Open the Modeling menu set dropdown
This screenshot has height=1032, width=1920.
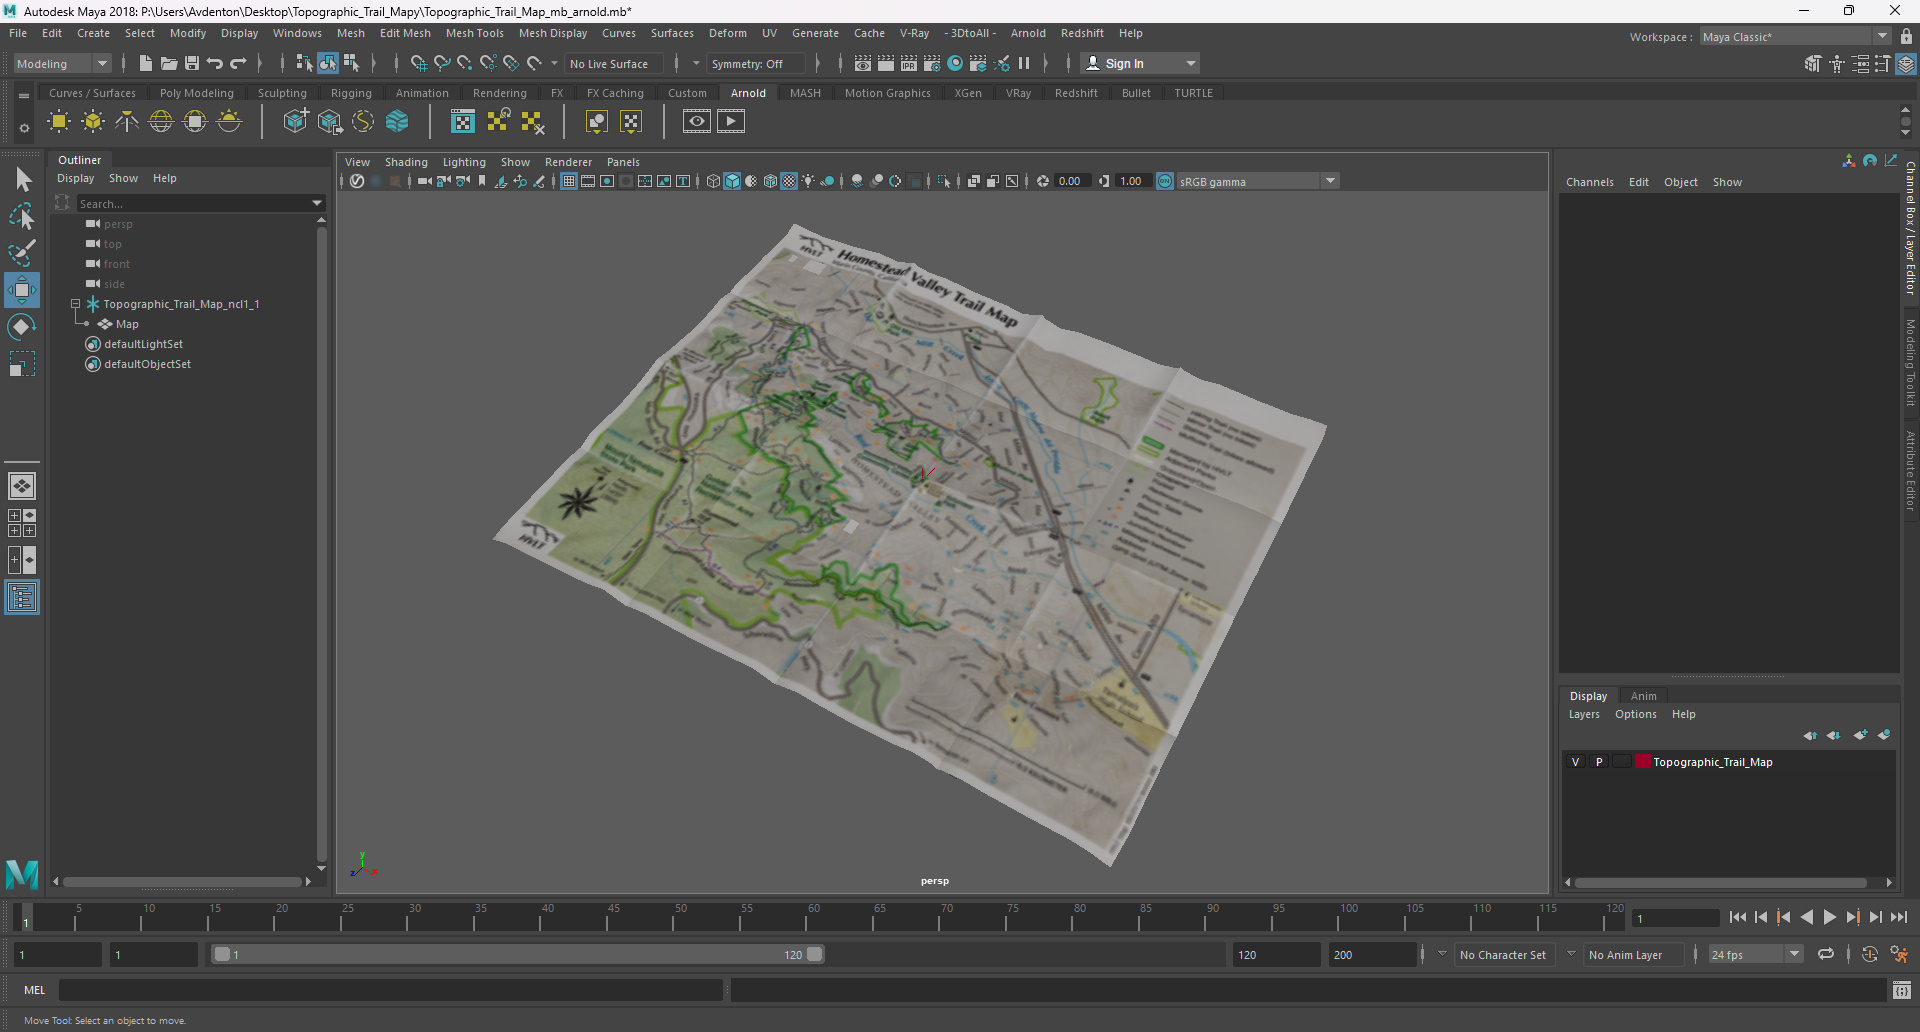[x=62, y=63]
